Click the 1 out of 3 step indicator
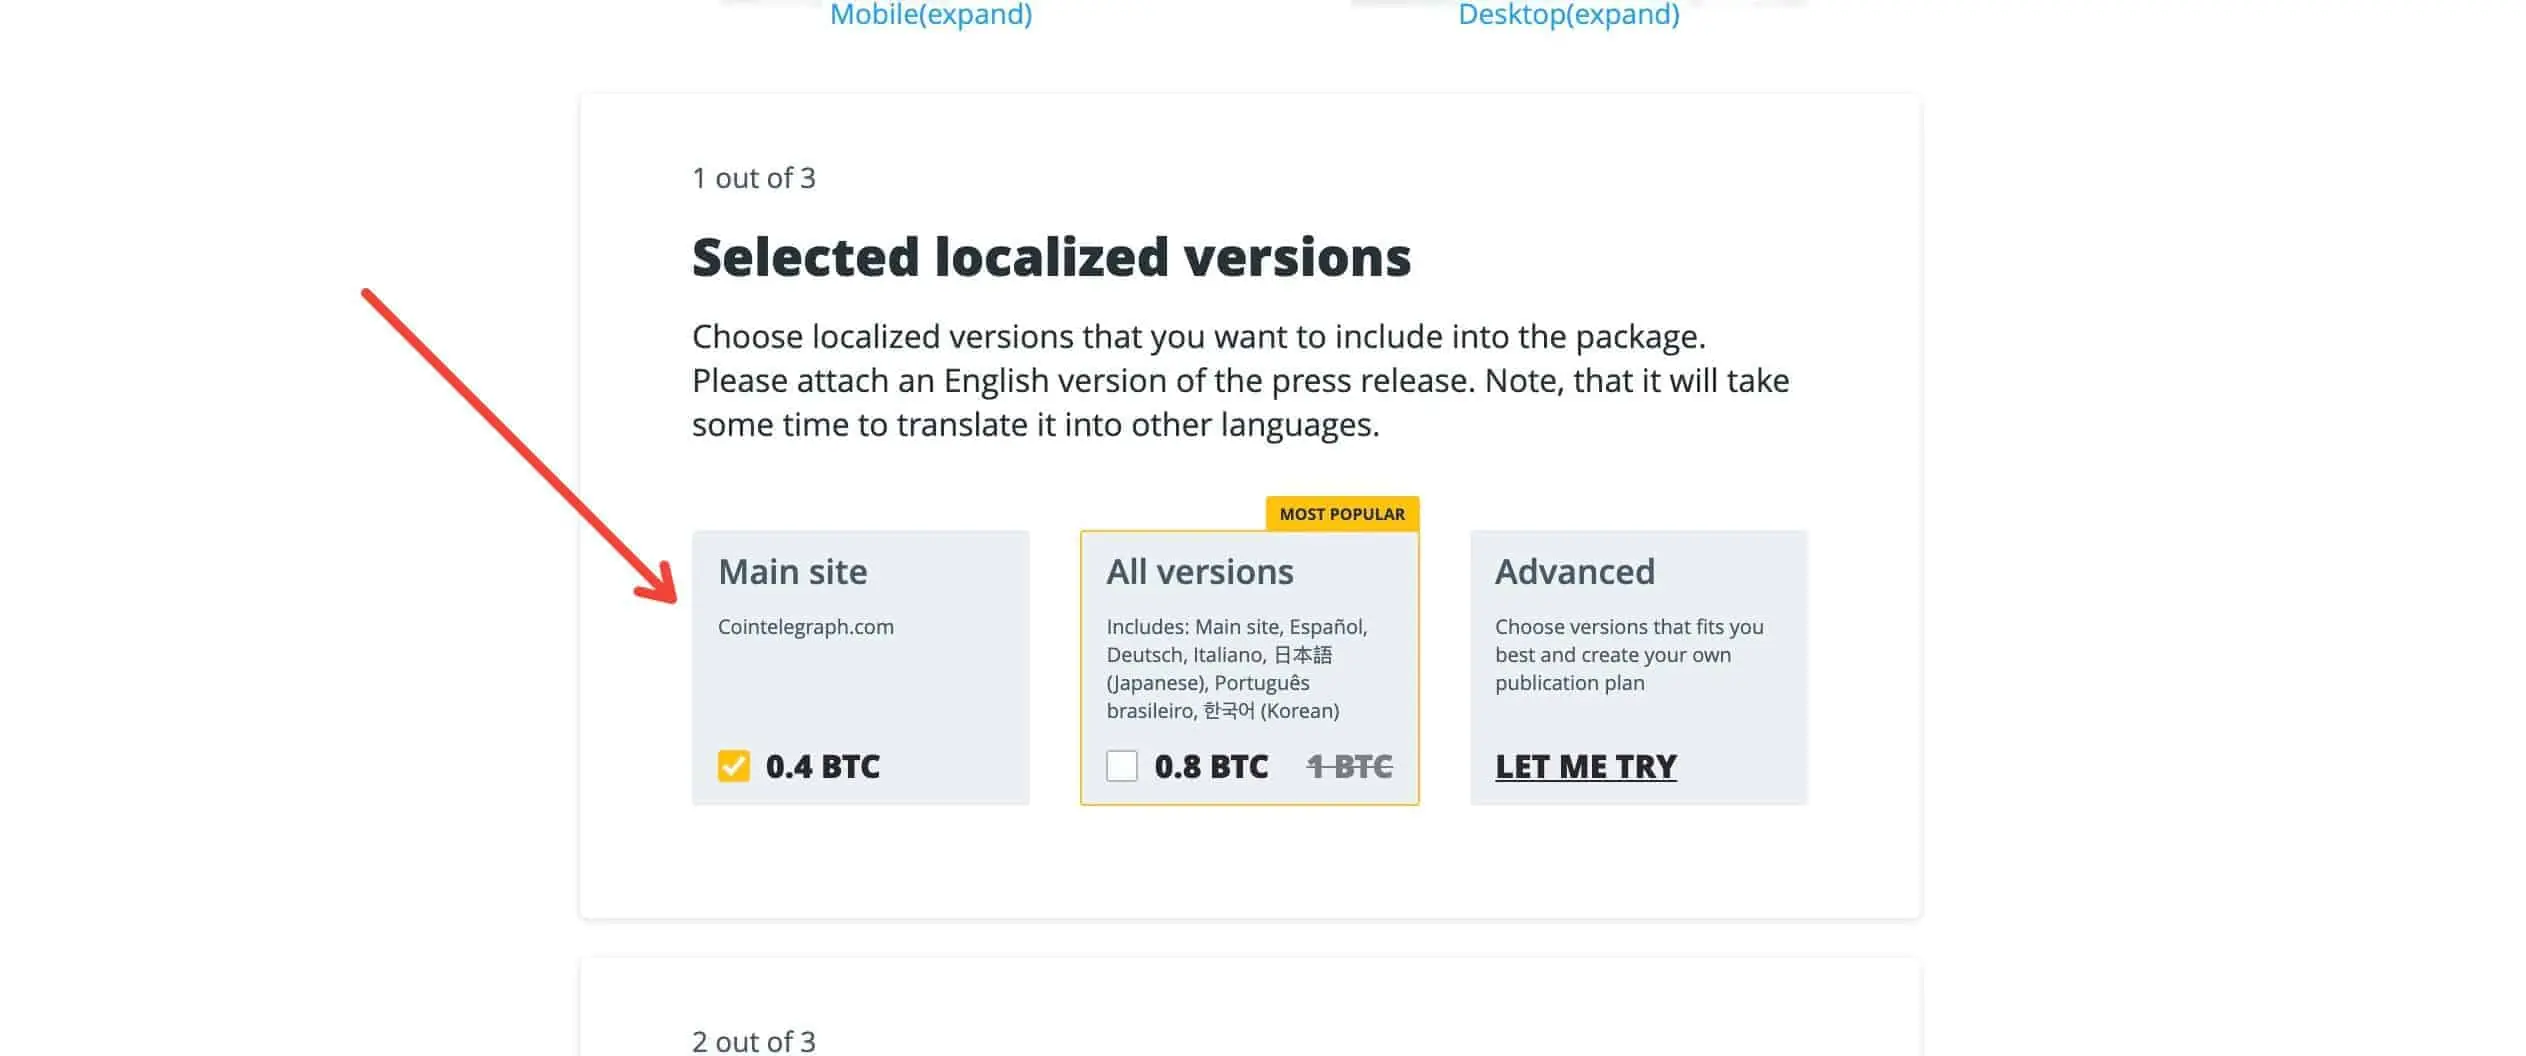This screenshot has height=1056, width=2526. 753,177
